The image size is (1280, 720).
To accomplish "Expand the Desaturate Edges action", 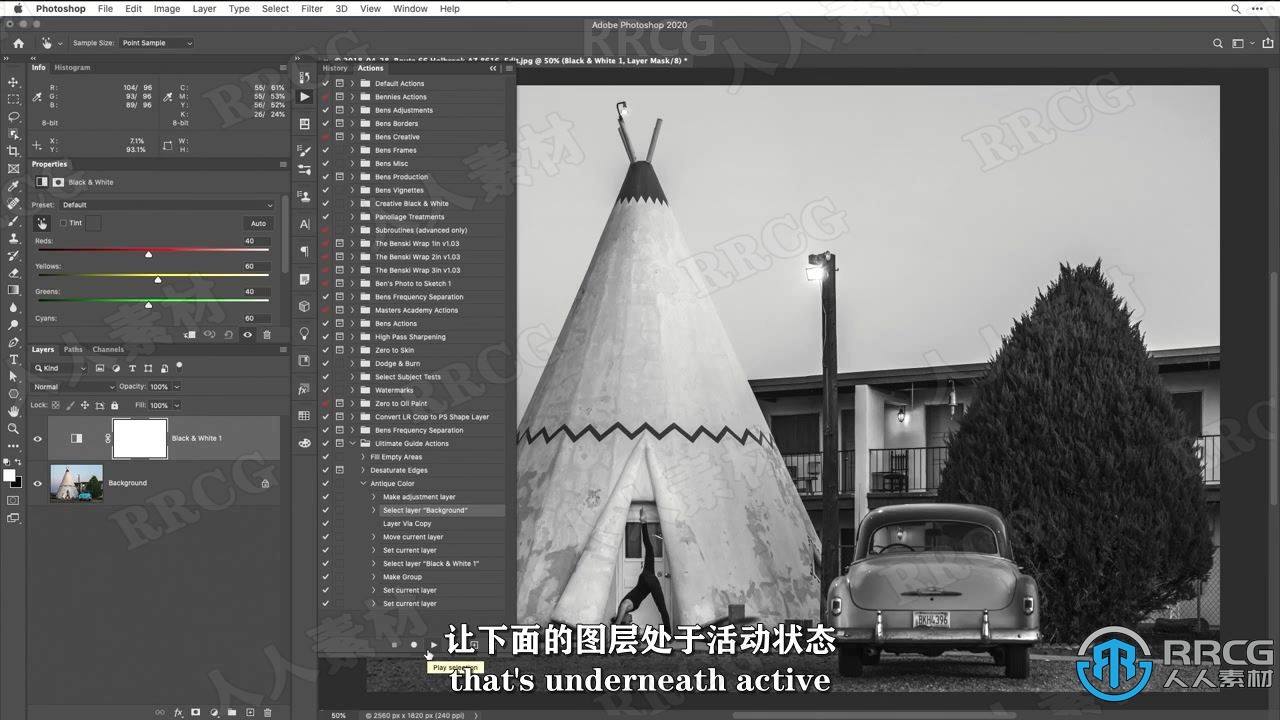I will tap(363, 470).
